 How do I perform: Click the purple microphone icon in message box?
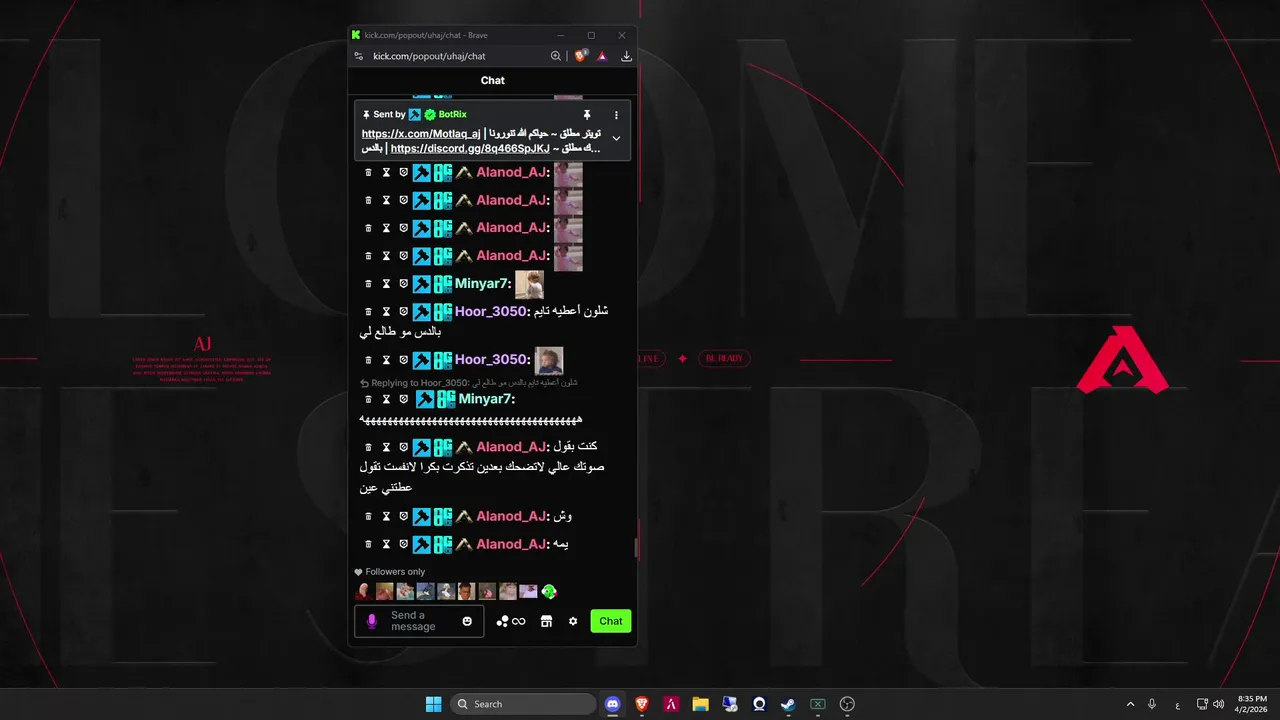[372, 621]
